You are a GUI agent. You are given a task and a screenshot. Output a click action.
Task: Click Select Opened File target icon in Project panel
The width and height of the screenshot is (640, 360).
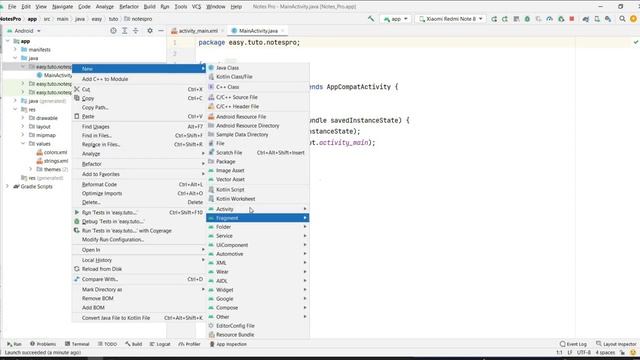click(x=113, y=31)
